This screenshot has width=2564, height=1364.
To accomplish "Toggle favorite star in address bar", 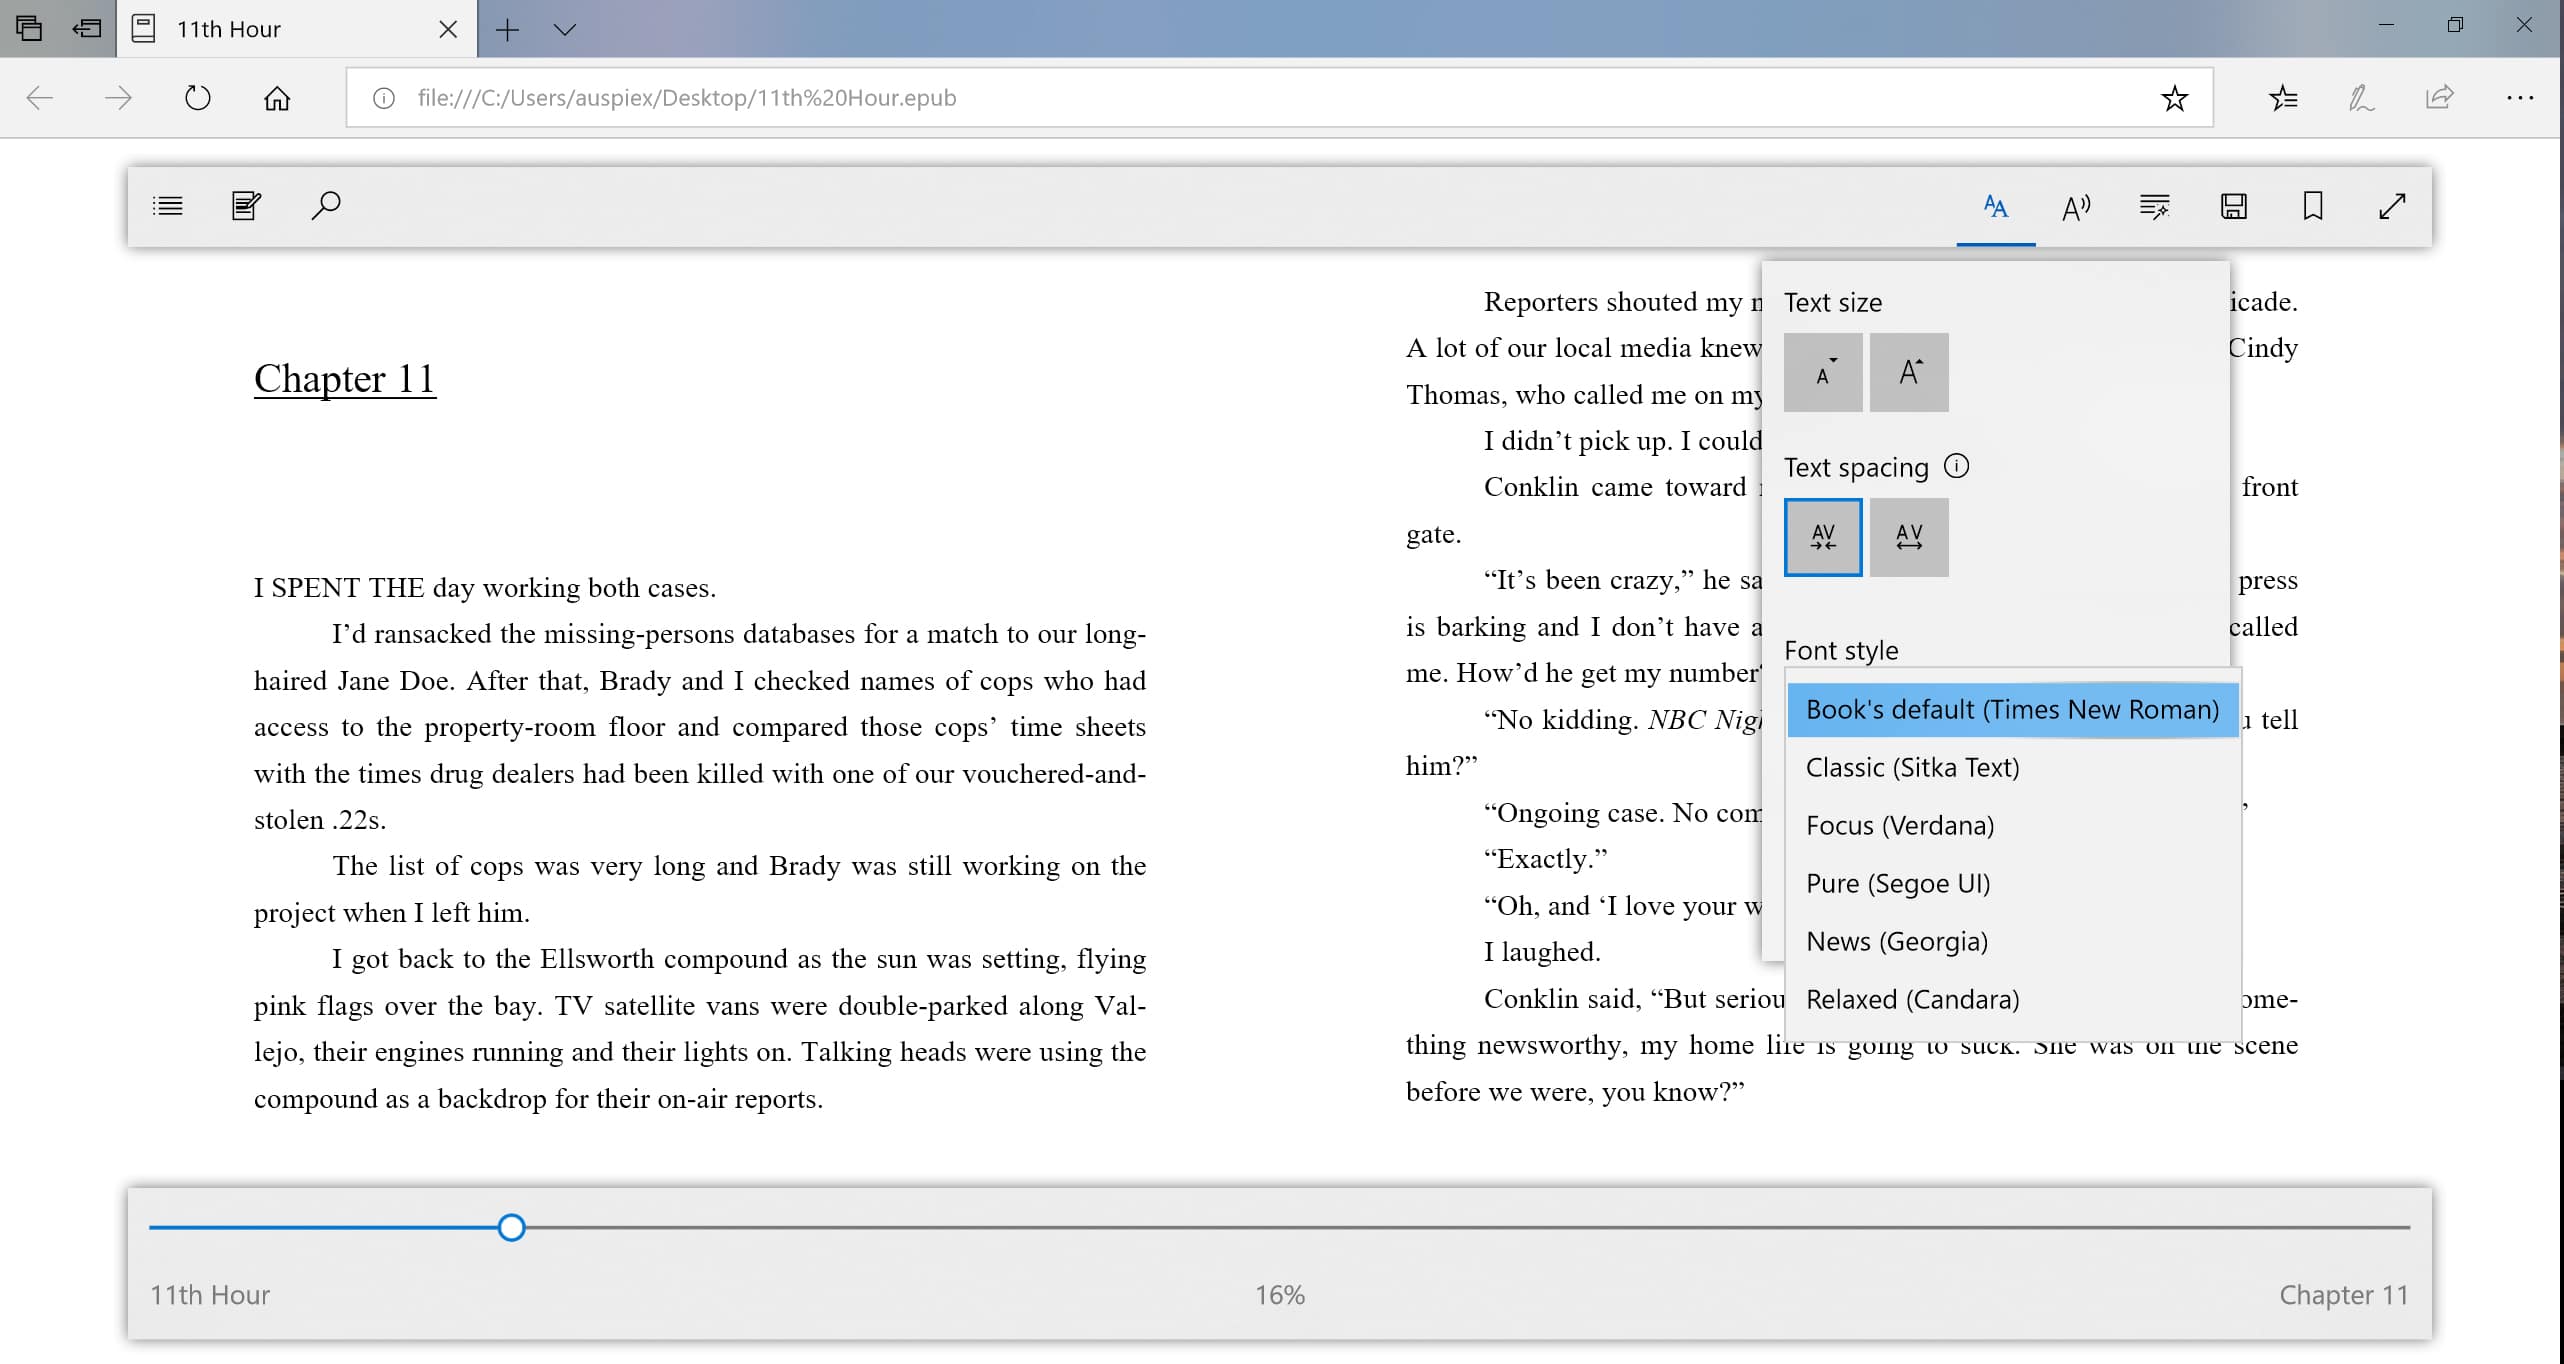I will click(2174, 98).
